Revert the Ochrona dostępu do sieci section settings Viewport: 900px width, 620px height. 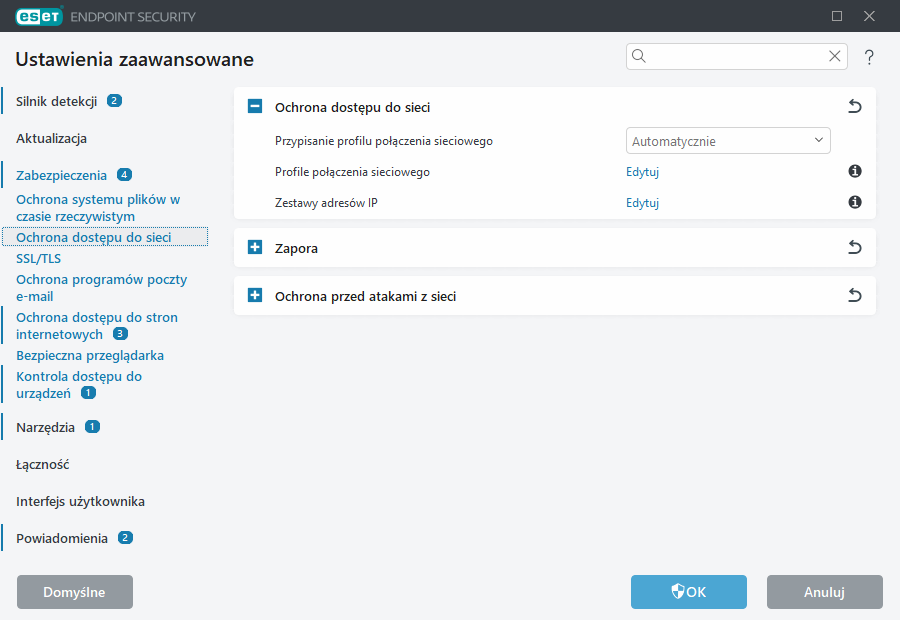coord(854,107)
